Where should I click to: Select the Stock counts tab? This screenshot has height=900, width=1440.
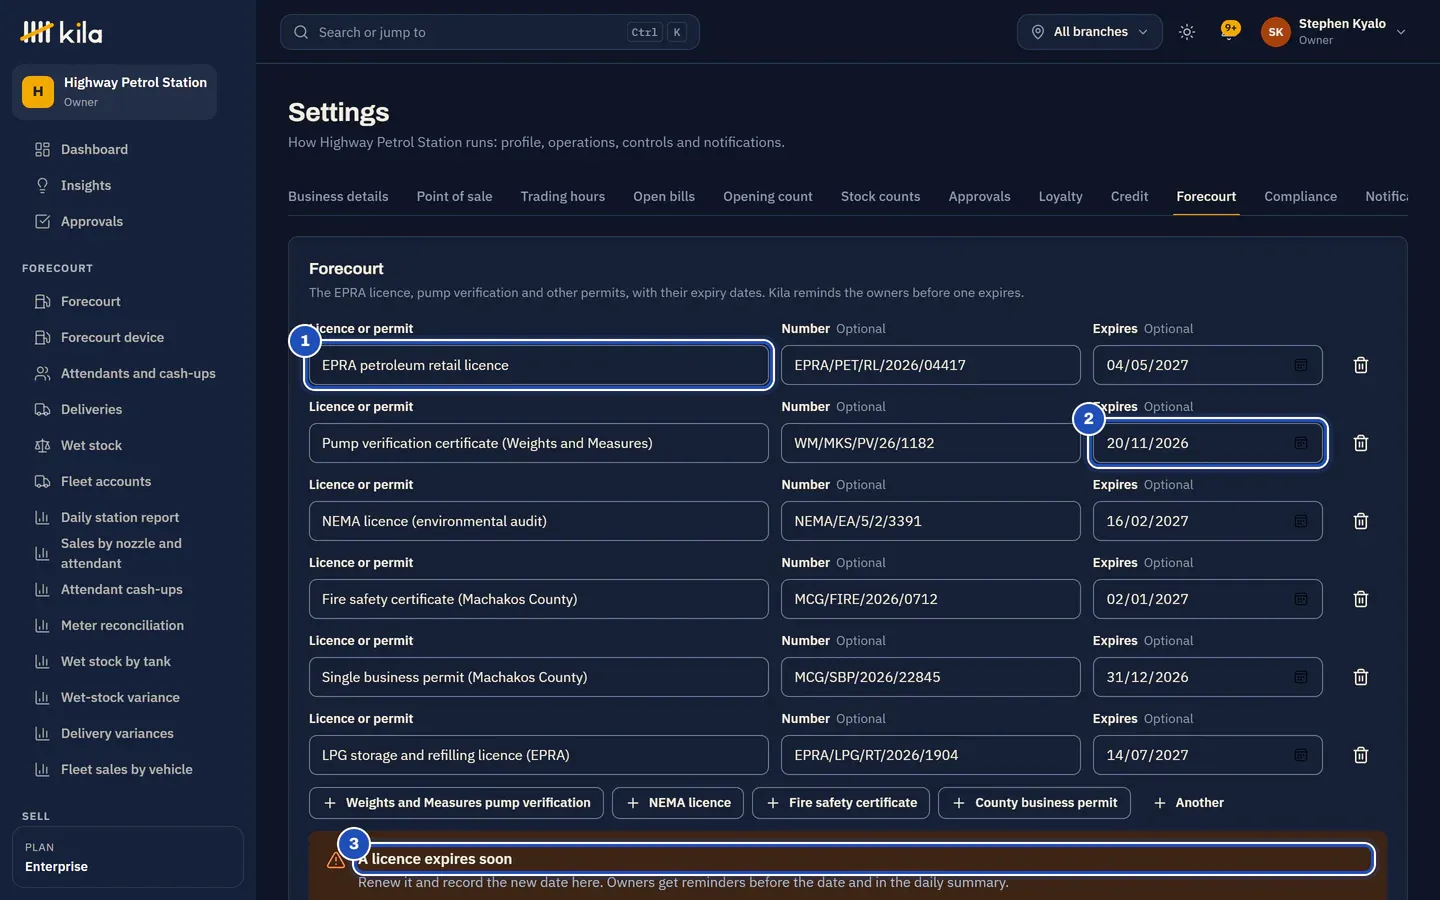pyautogui.click(x=880, y=196)
